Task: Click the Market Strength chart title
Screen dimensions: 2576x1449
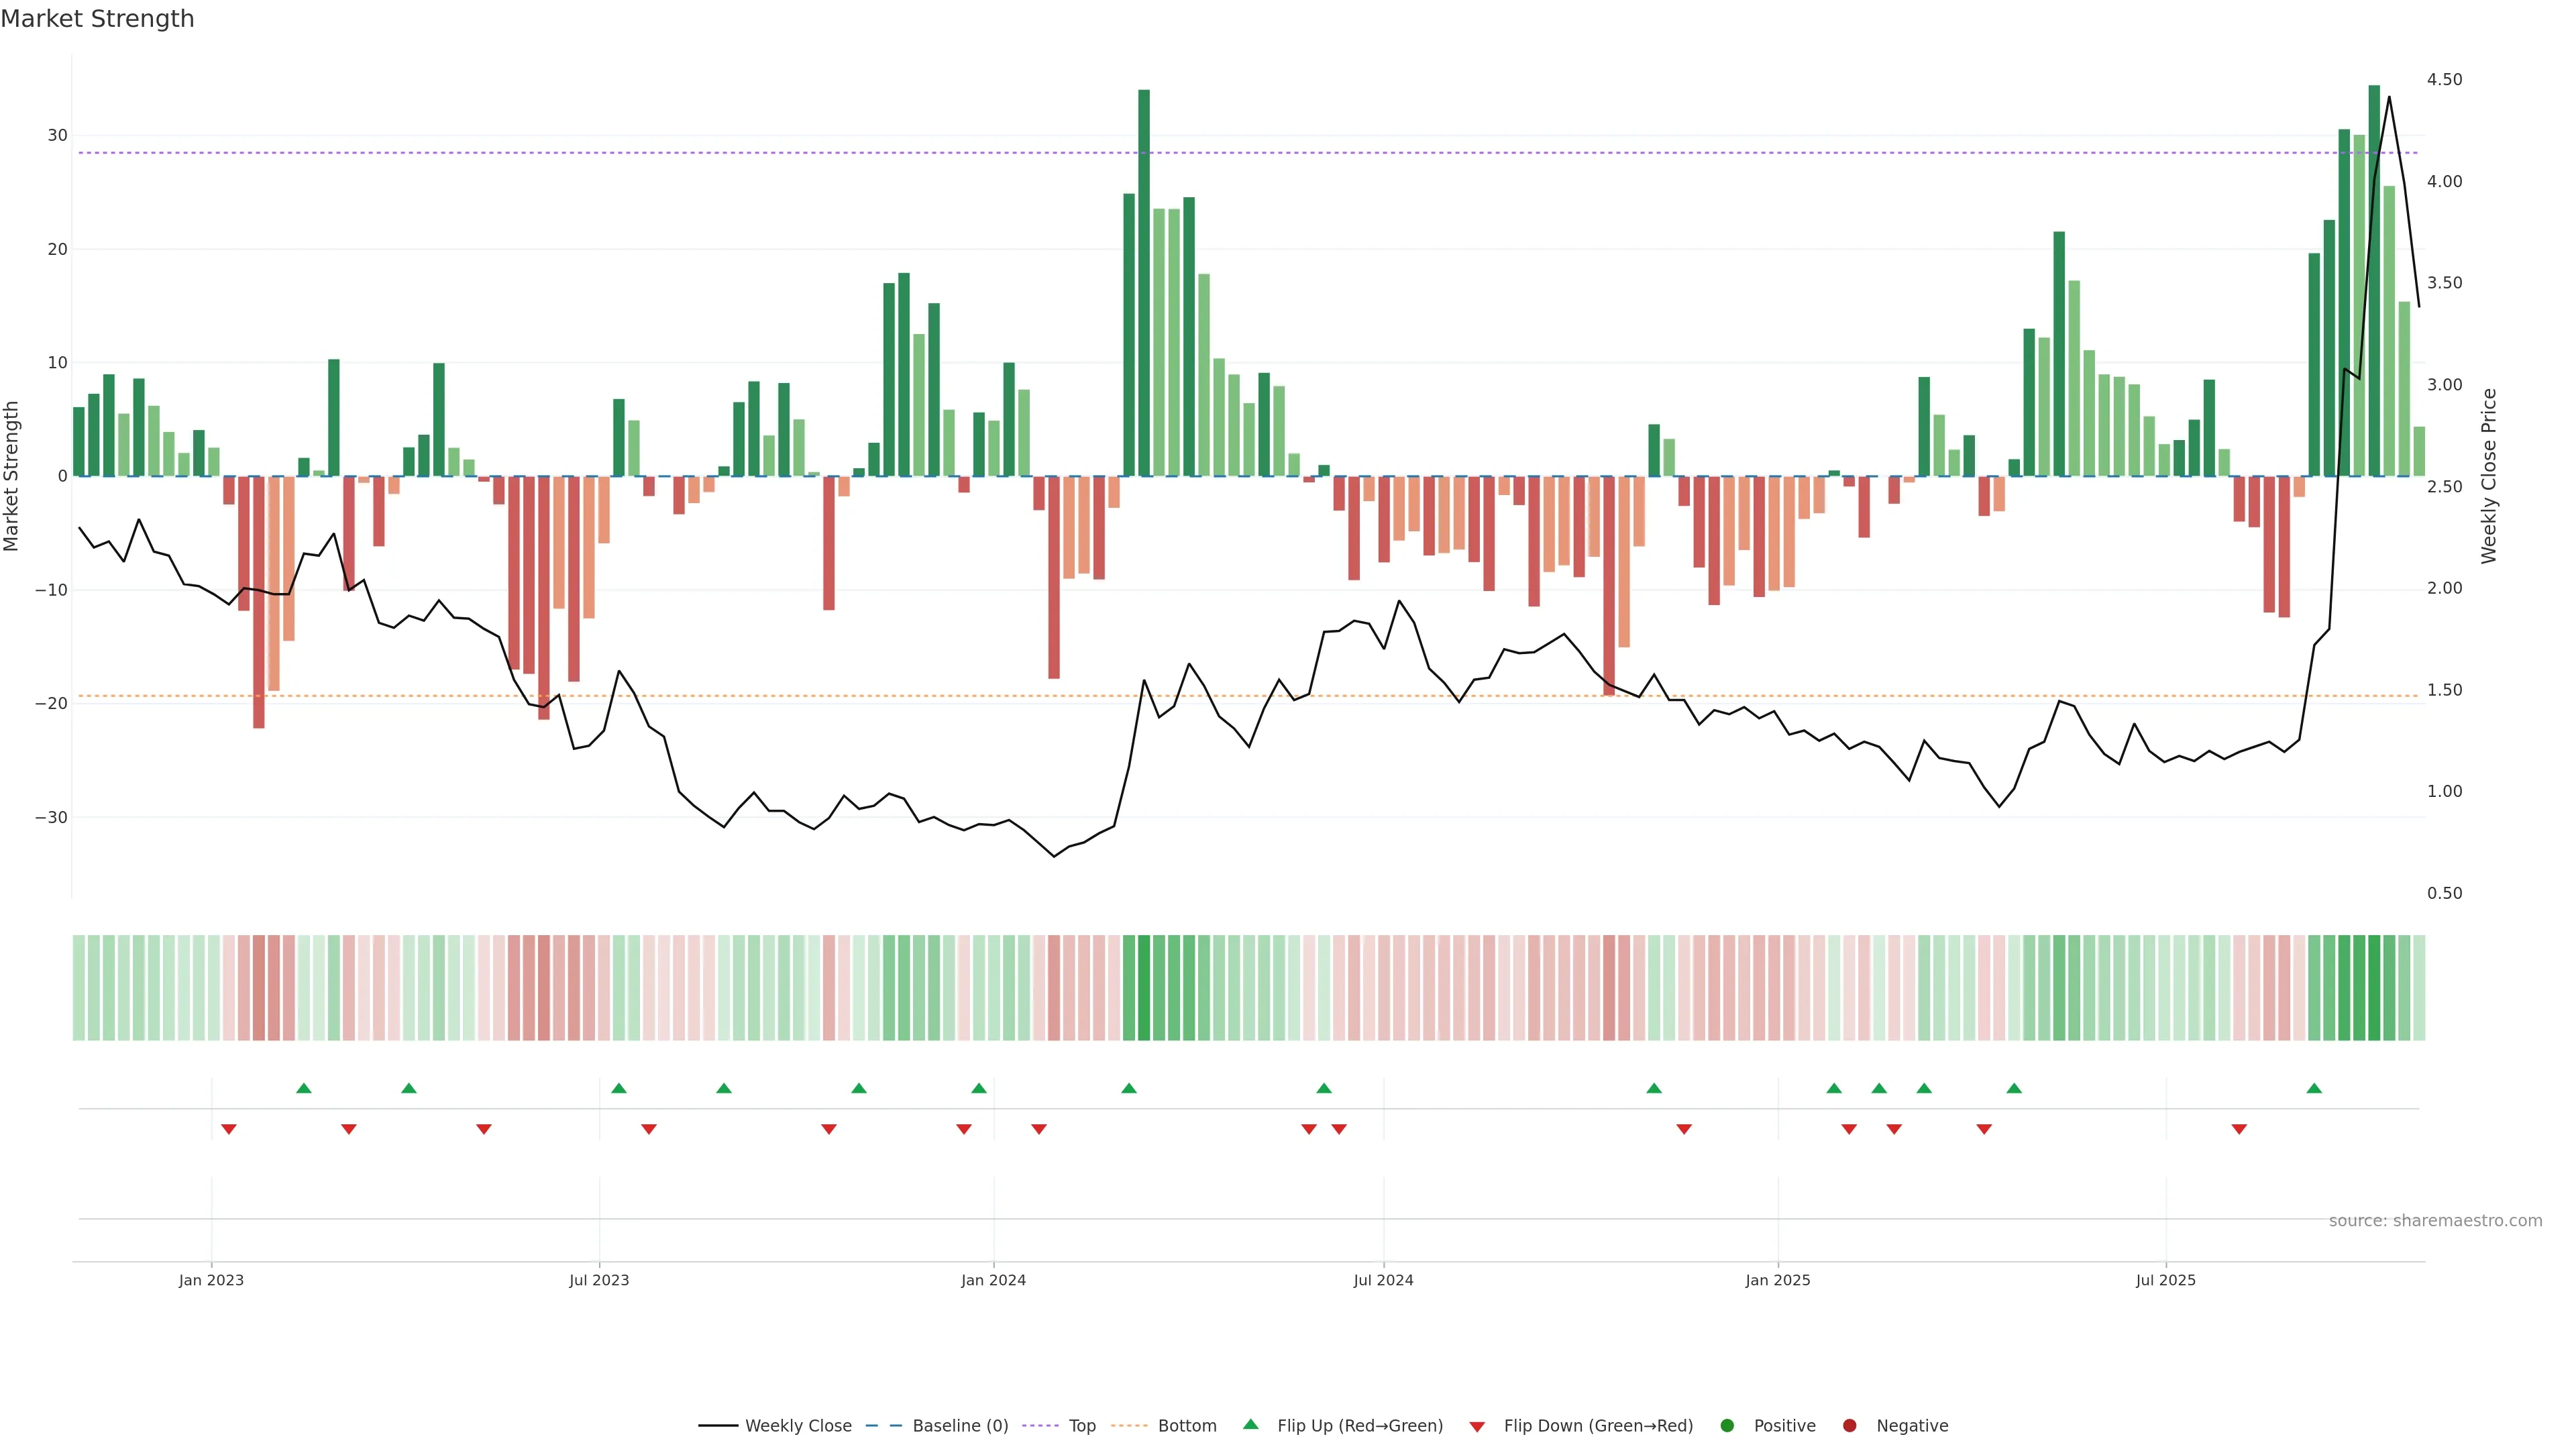Action: (x=97, y=18)
